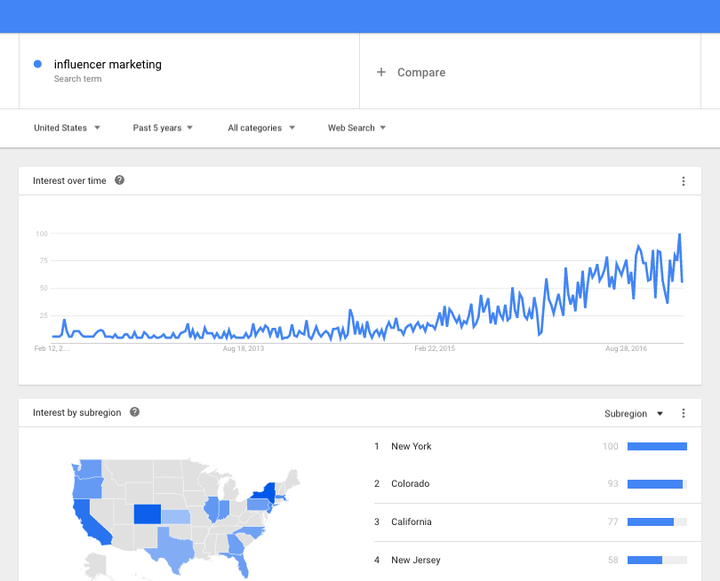This screenshot has height=581, width=720.
Task: Click California in the subregion ranking
Action: [x=411, y=522]
